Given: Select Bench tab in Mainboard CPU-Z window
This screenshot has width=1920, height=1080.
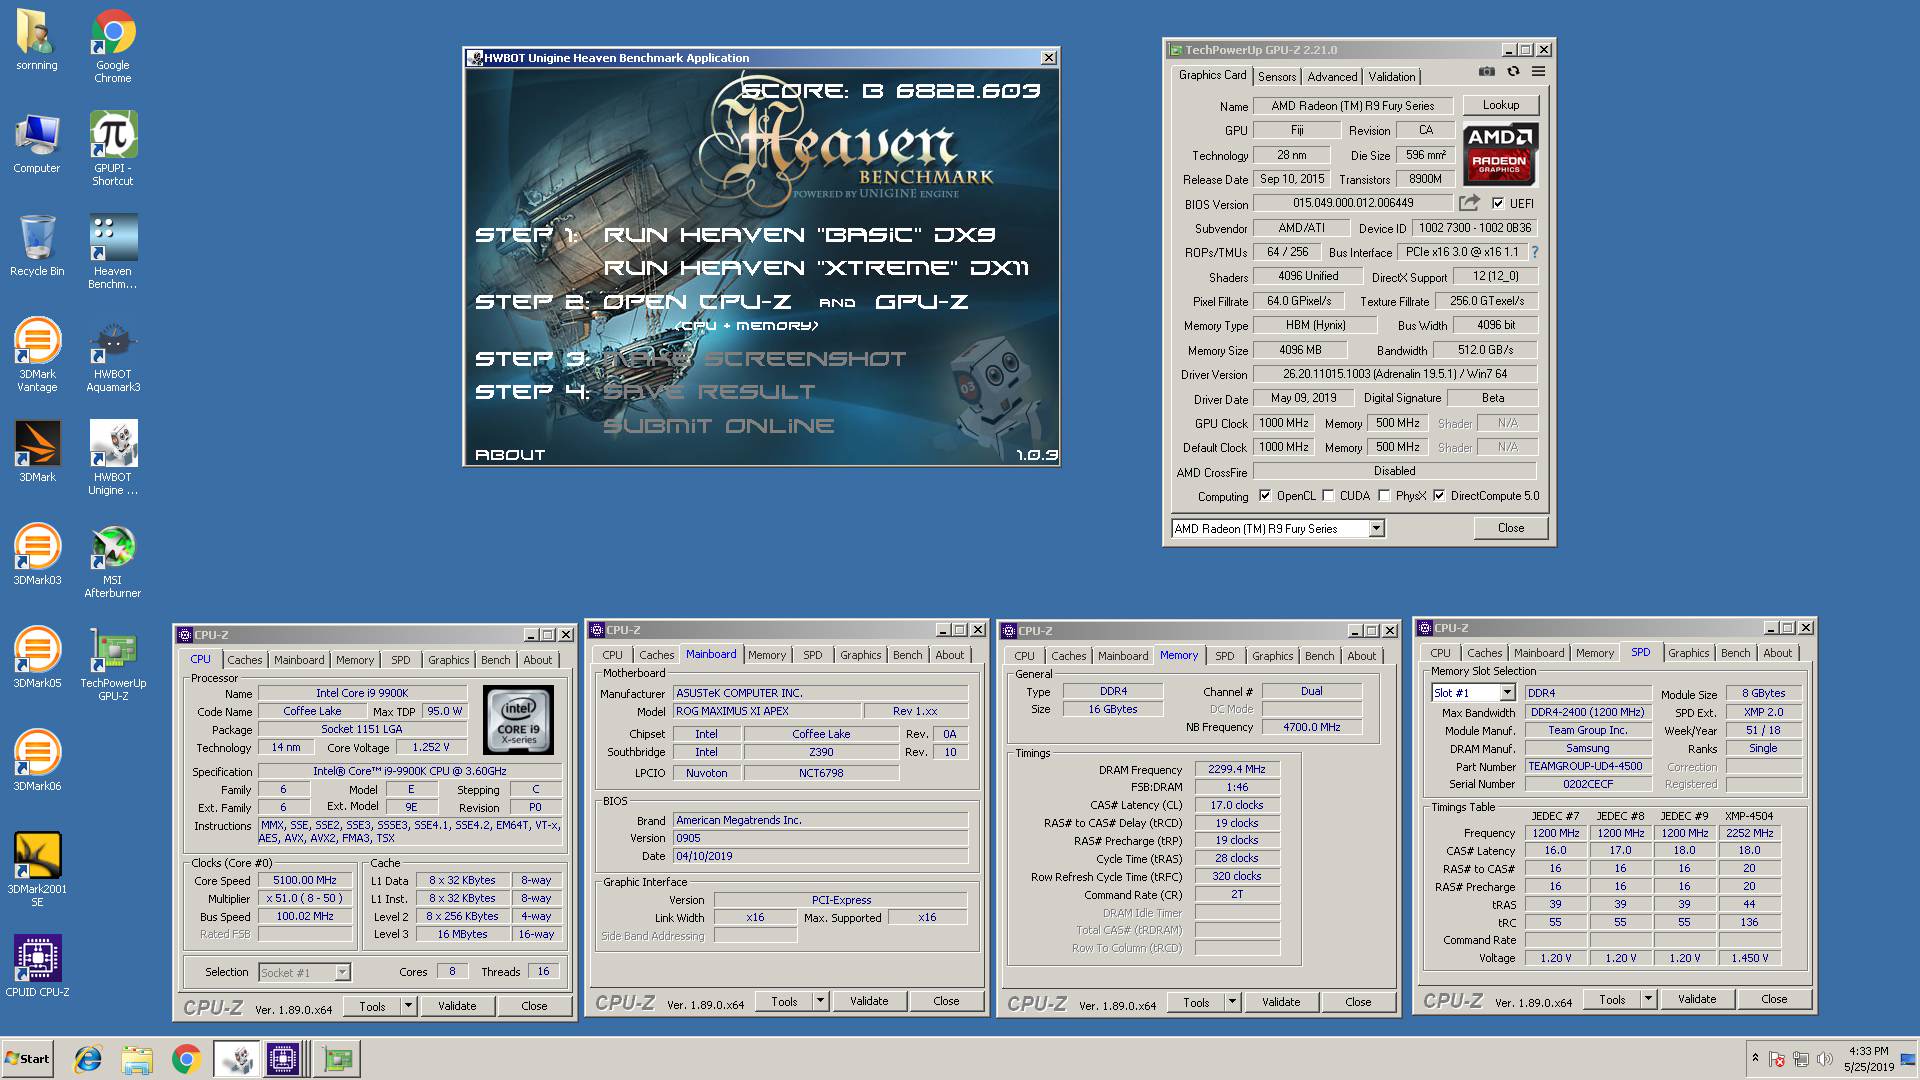Looking at the screenshot, I should [x=908, y=655].
